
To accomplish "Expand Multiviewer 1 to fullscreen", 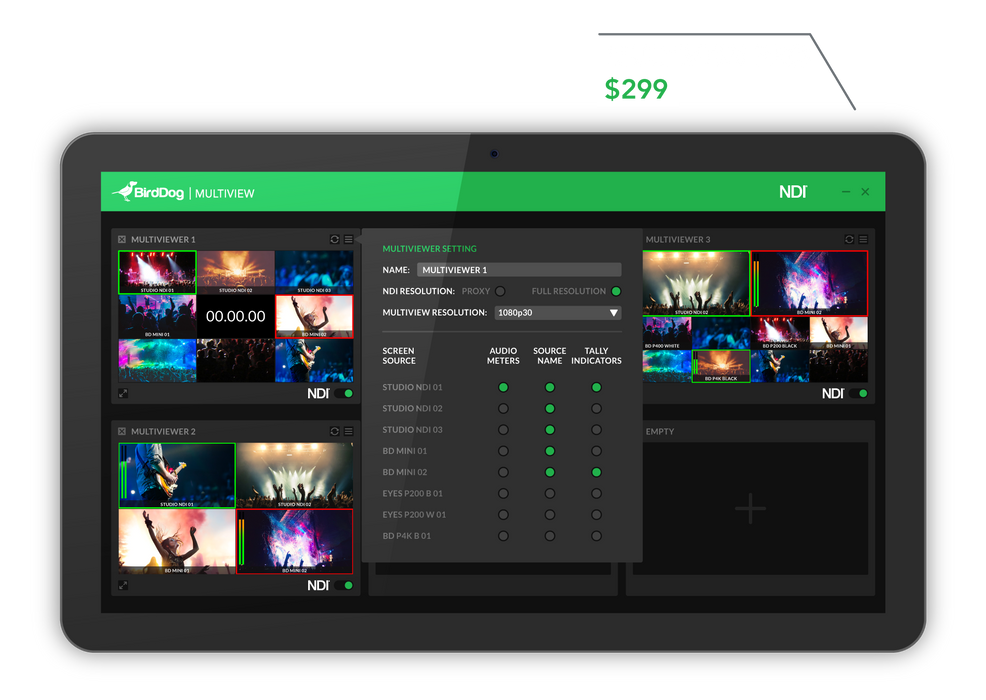I will [123, 393].
